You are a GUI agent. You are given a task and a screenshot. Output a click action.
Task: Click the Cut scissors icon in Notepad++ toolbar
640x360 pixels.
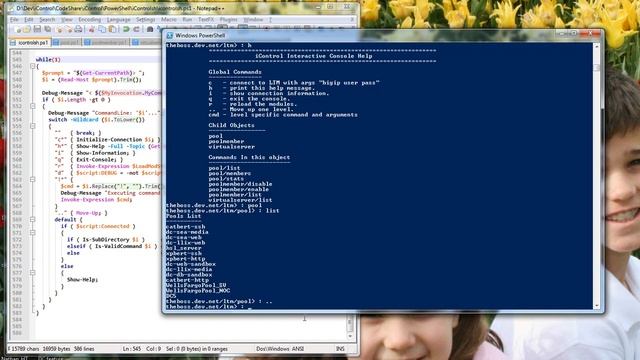tap(92, 29)
